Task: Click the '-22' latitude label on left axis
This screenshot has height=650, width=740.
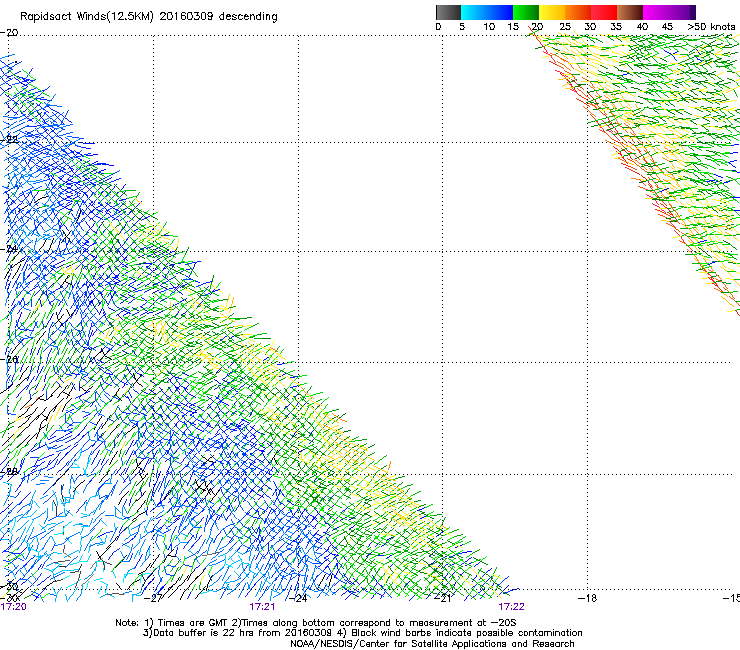Action: pos(9,140)
